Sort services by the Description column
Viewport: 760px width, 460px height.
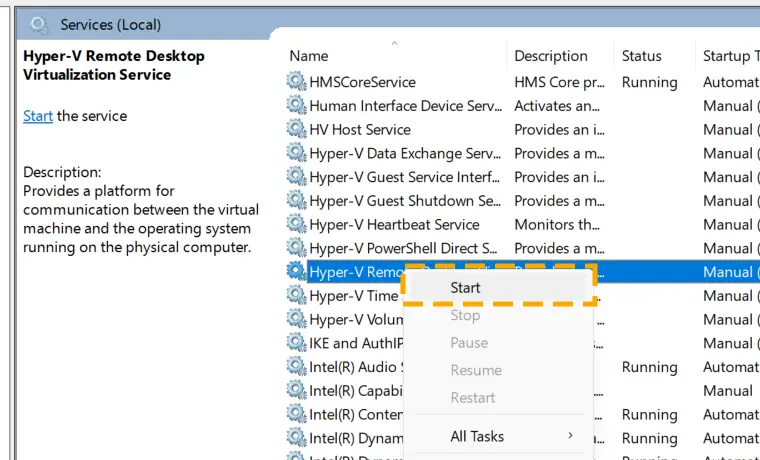point(561,56)
